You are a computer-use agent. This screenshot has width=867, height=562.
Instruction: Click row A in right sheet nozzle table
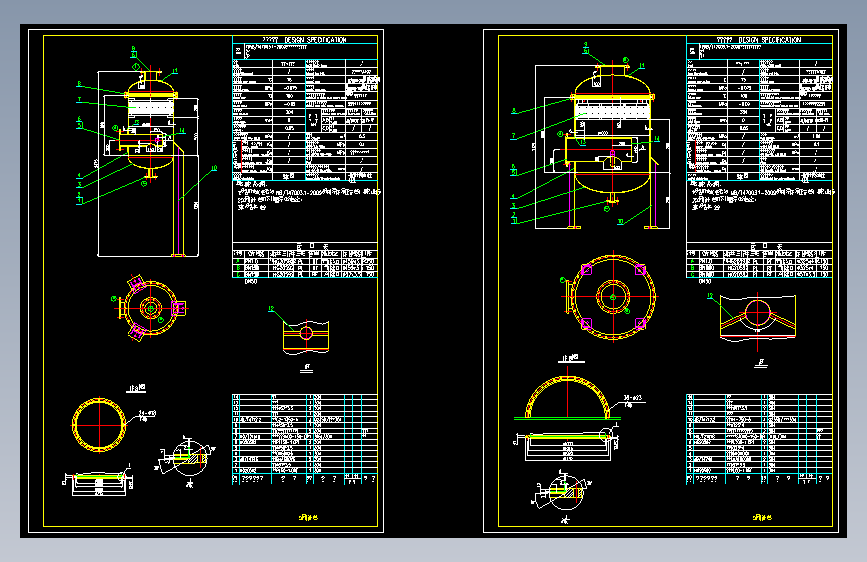759,262
